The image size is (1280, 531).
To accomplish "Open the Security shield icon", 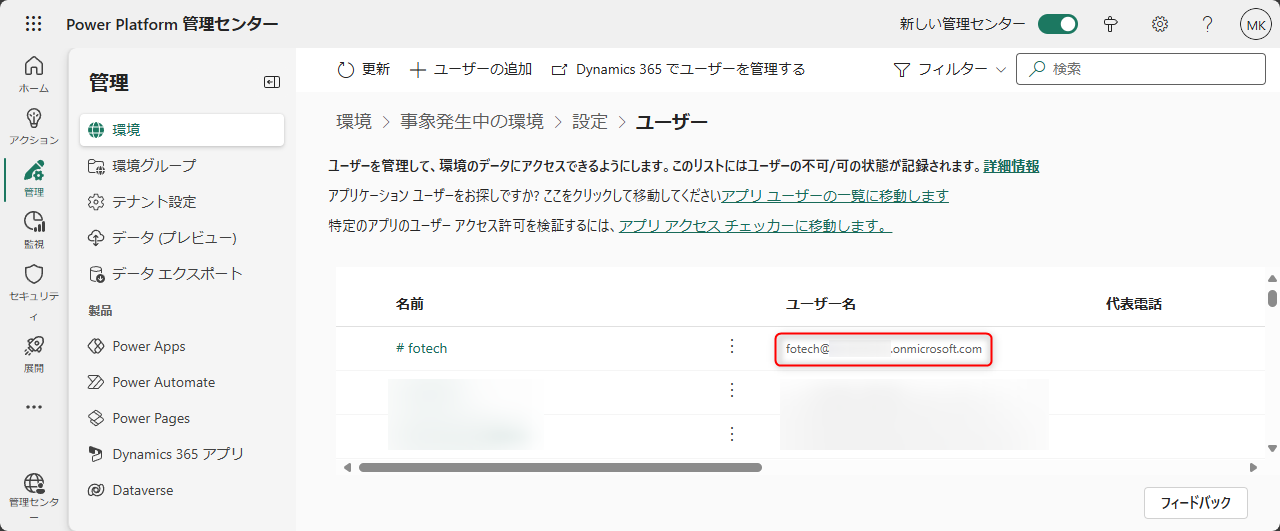I will pyautogui.click(x=33, y=282).
